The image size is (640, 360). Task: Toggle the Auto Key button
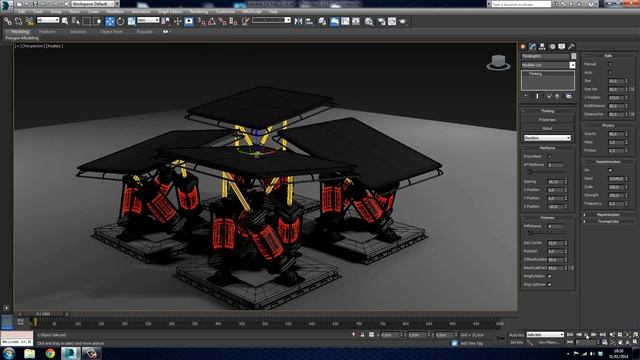(x=517, y=335)
